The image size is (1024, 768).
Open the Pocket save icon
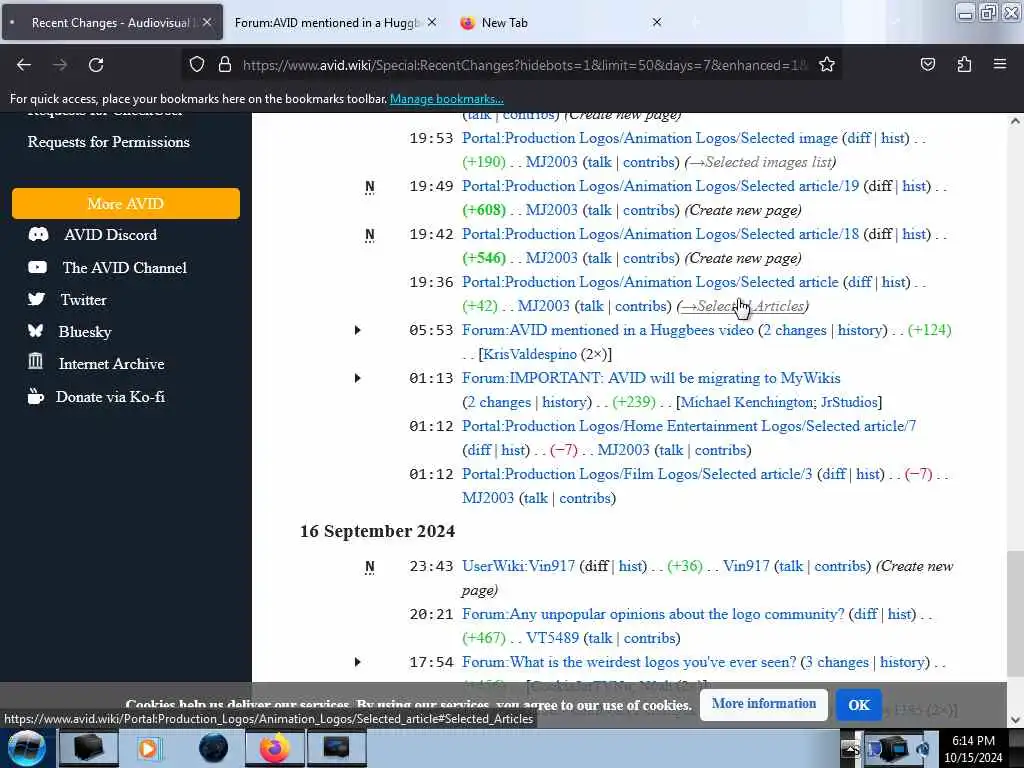(x=927, y=65)
